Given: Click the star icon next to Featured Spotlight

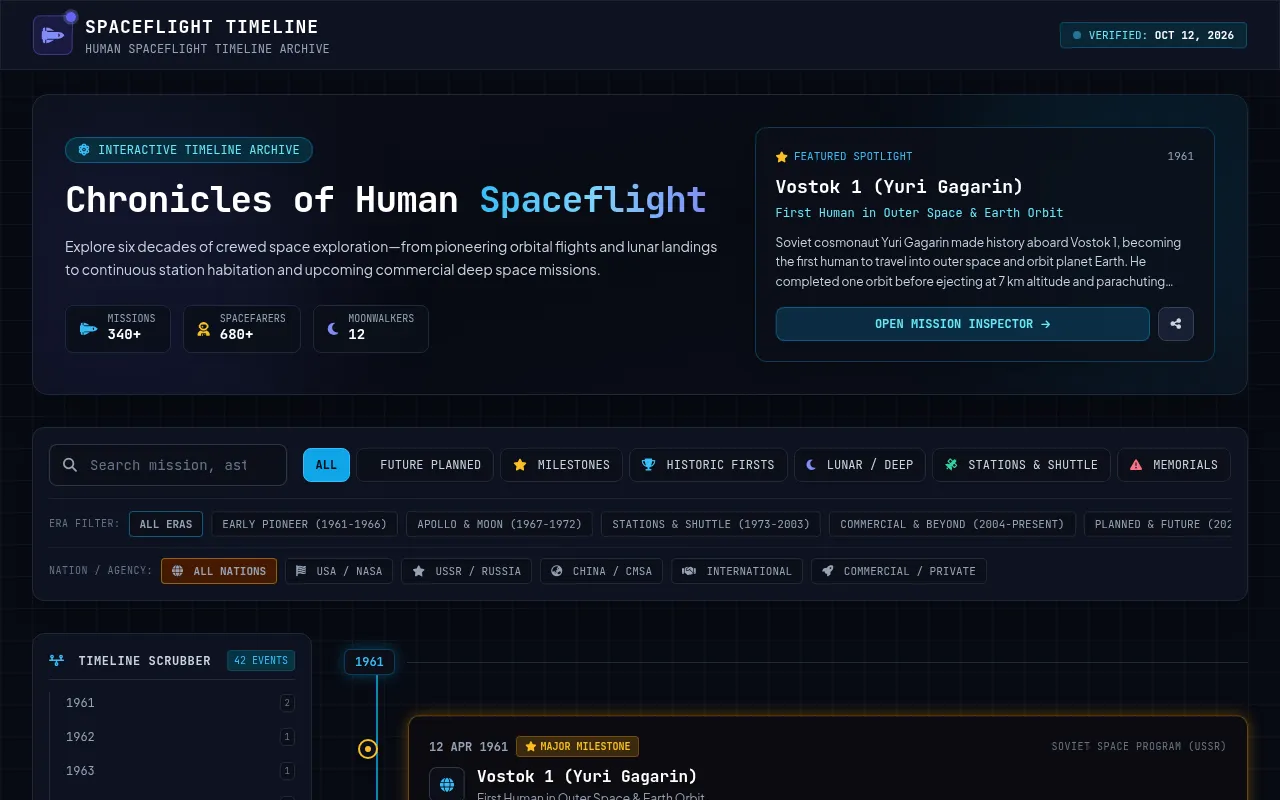Looking at the screenshot, I should (782, 157).
